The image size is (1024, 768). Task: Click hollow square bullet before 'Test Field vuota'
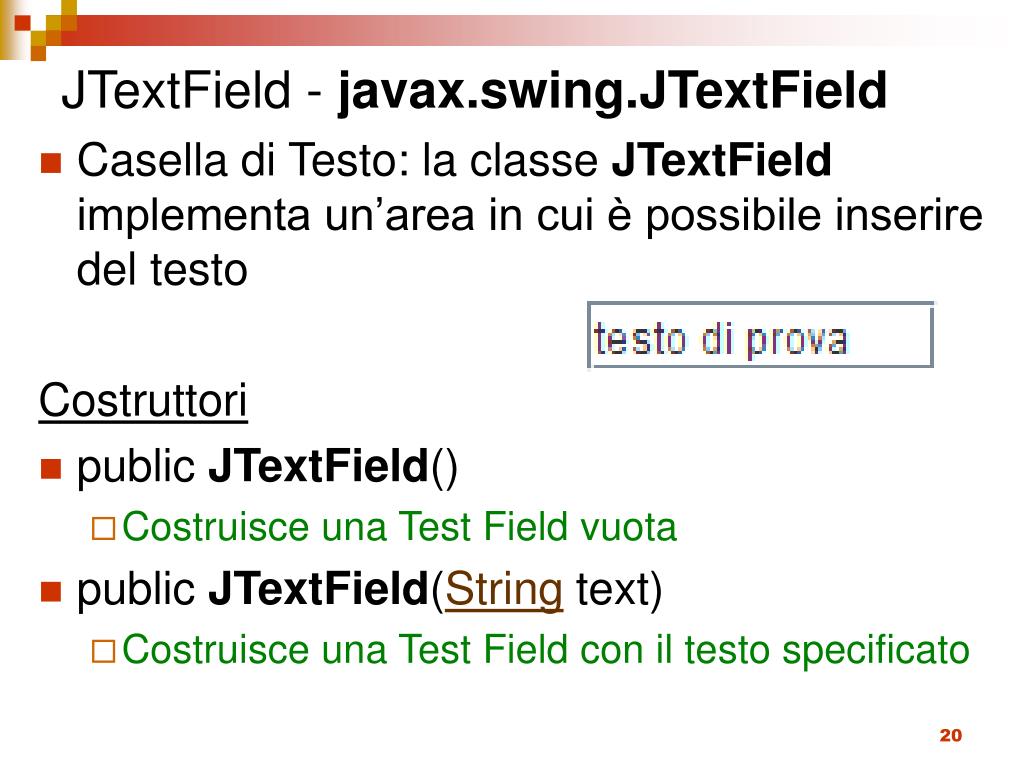coord(103,528)
